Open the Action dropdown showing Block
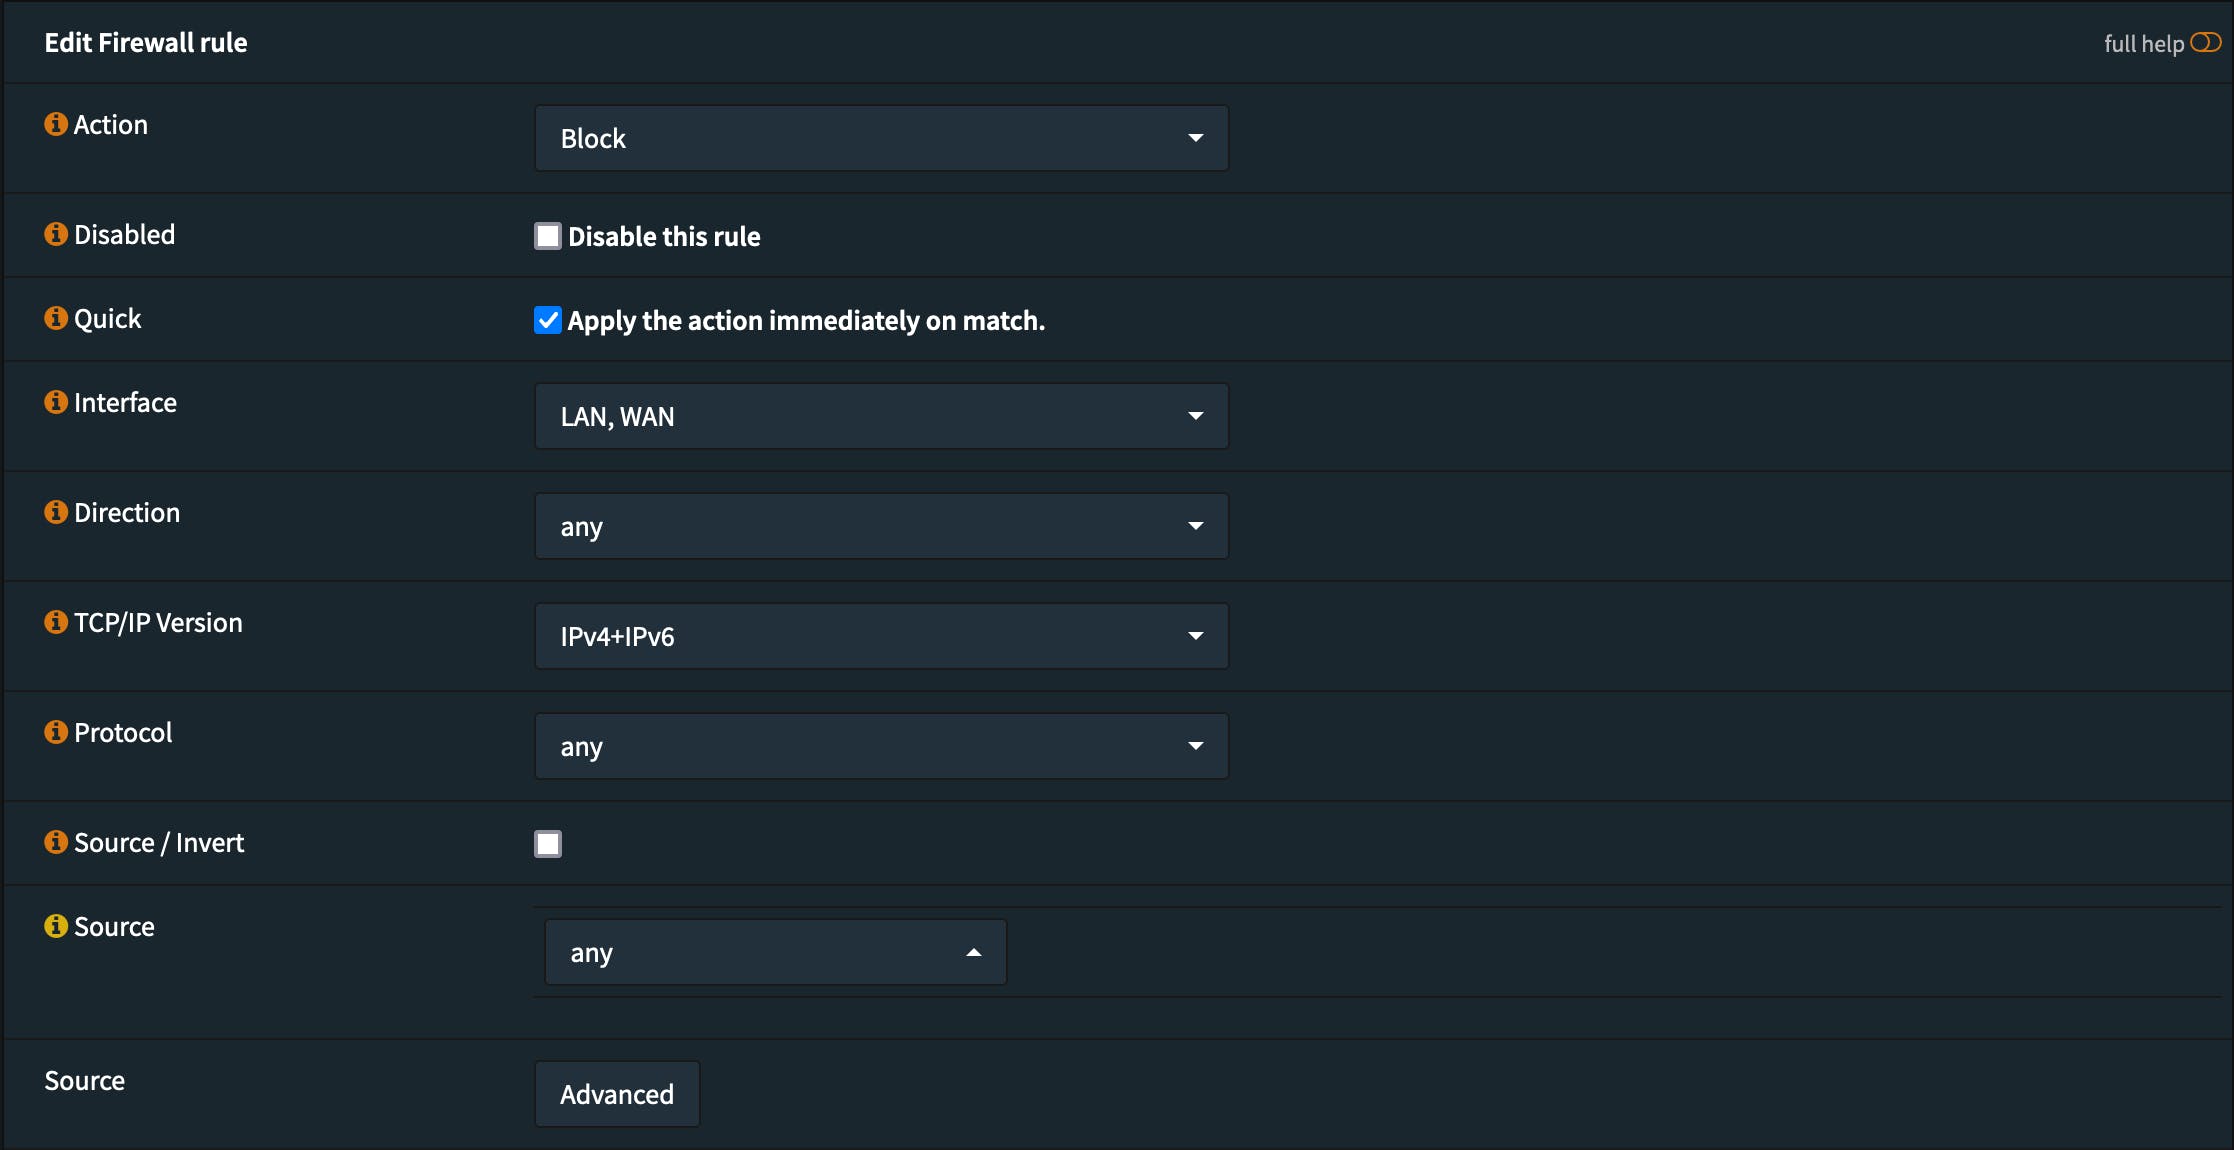 (881, 138)
